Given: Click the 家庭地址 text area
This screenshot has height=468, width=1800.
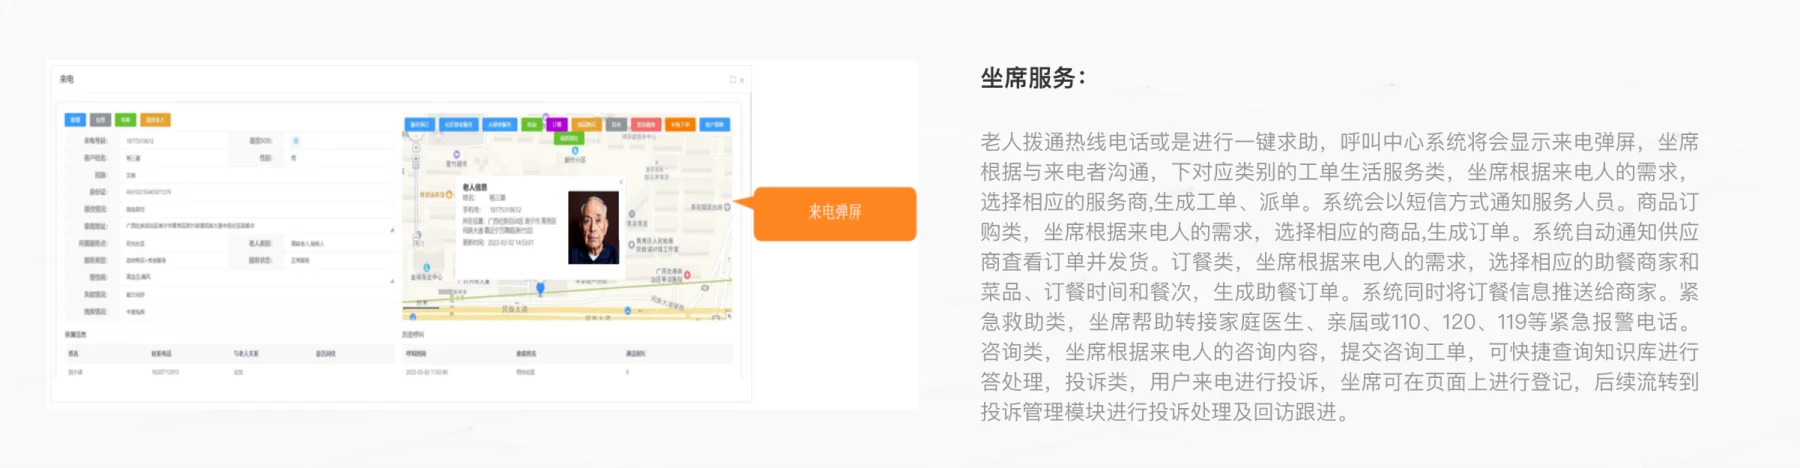Looking at the screenshot, I should coord(257,226).
